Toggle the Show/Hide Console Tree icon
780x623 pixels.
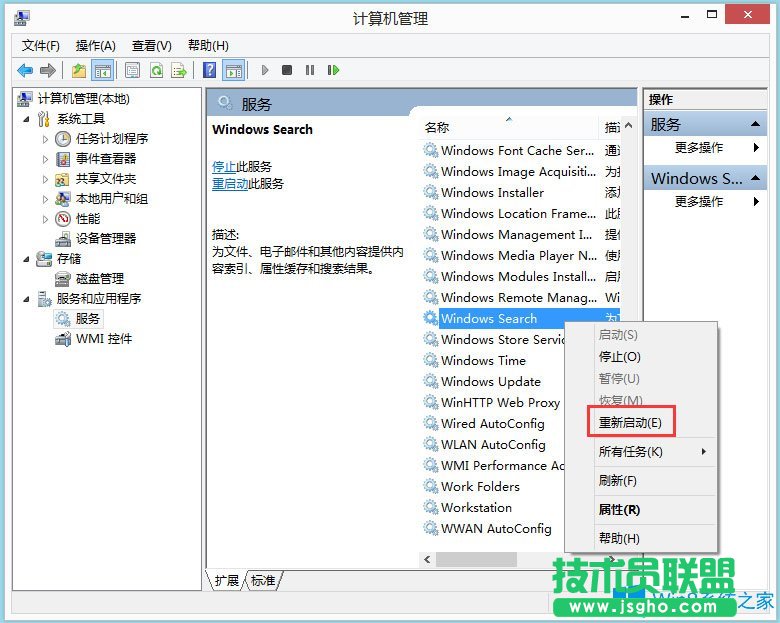point(103,70)
